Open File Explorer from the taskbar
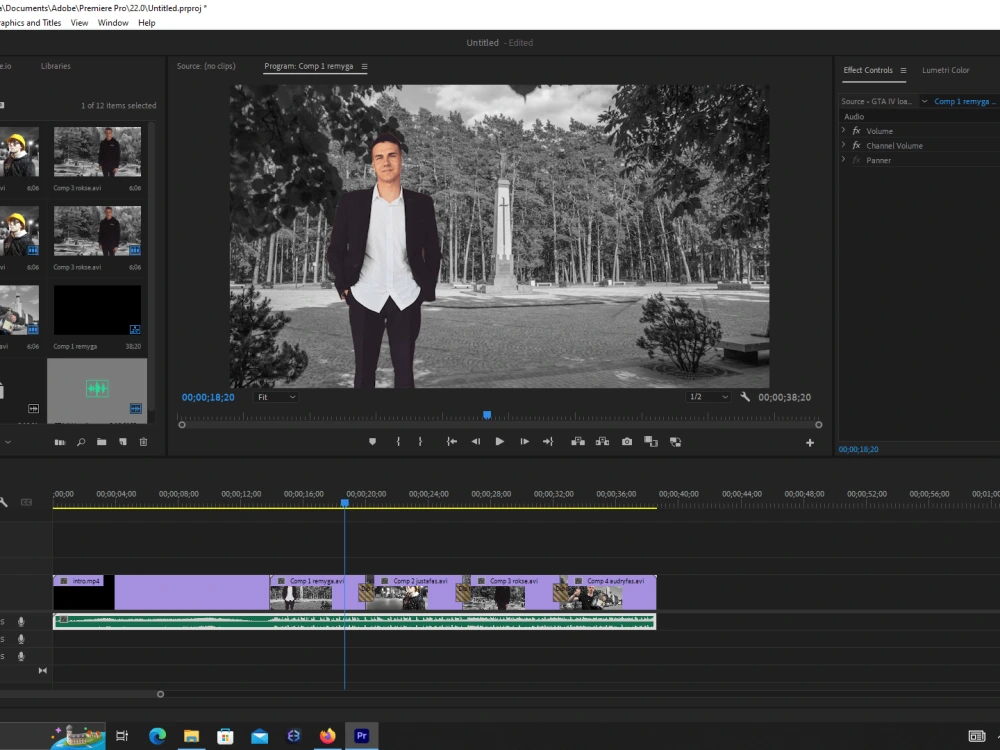This screenshot has height=750, width=1000. (x=191, y=736)
